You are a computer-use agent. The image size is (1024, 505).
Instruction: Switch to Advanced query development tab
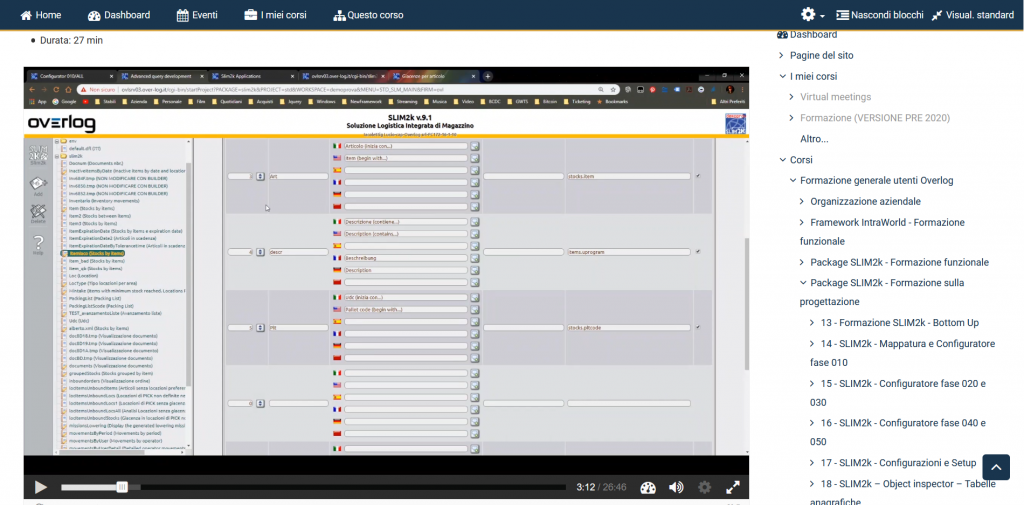(164, 76)
